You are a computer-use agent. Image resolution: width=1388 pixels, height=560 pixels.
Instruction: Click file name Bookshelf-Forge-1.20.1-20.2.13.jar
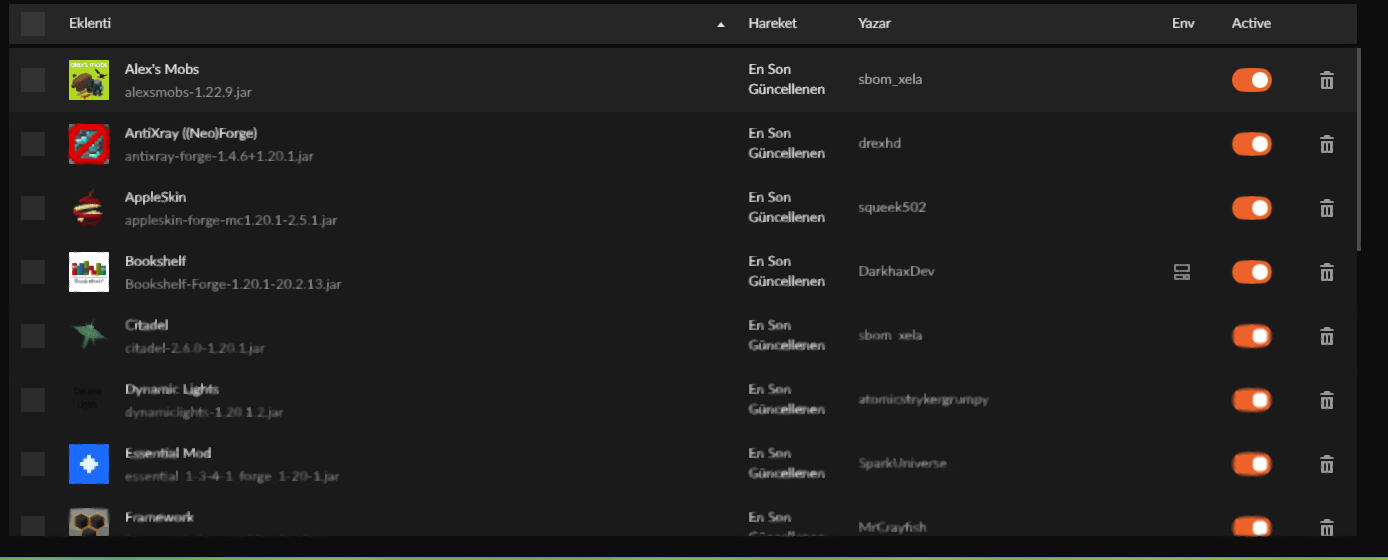[x=233, y=284]
